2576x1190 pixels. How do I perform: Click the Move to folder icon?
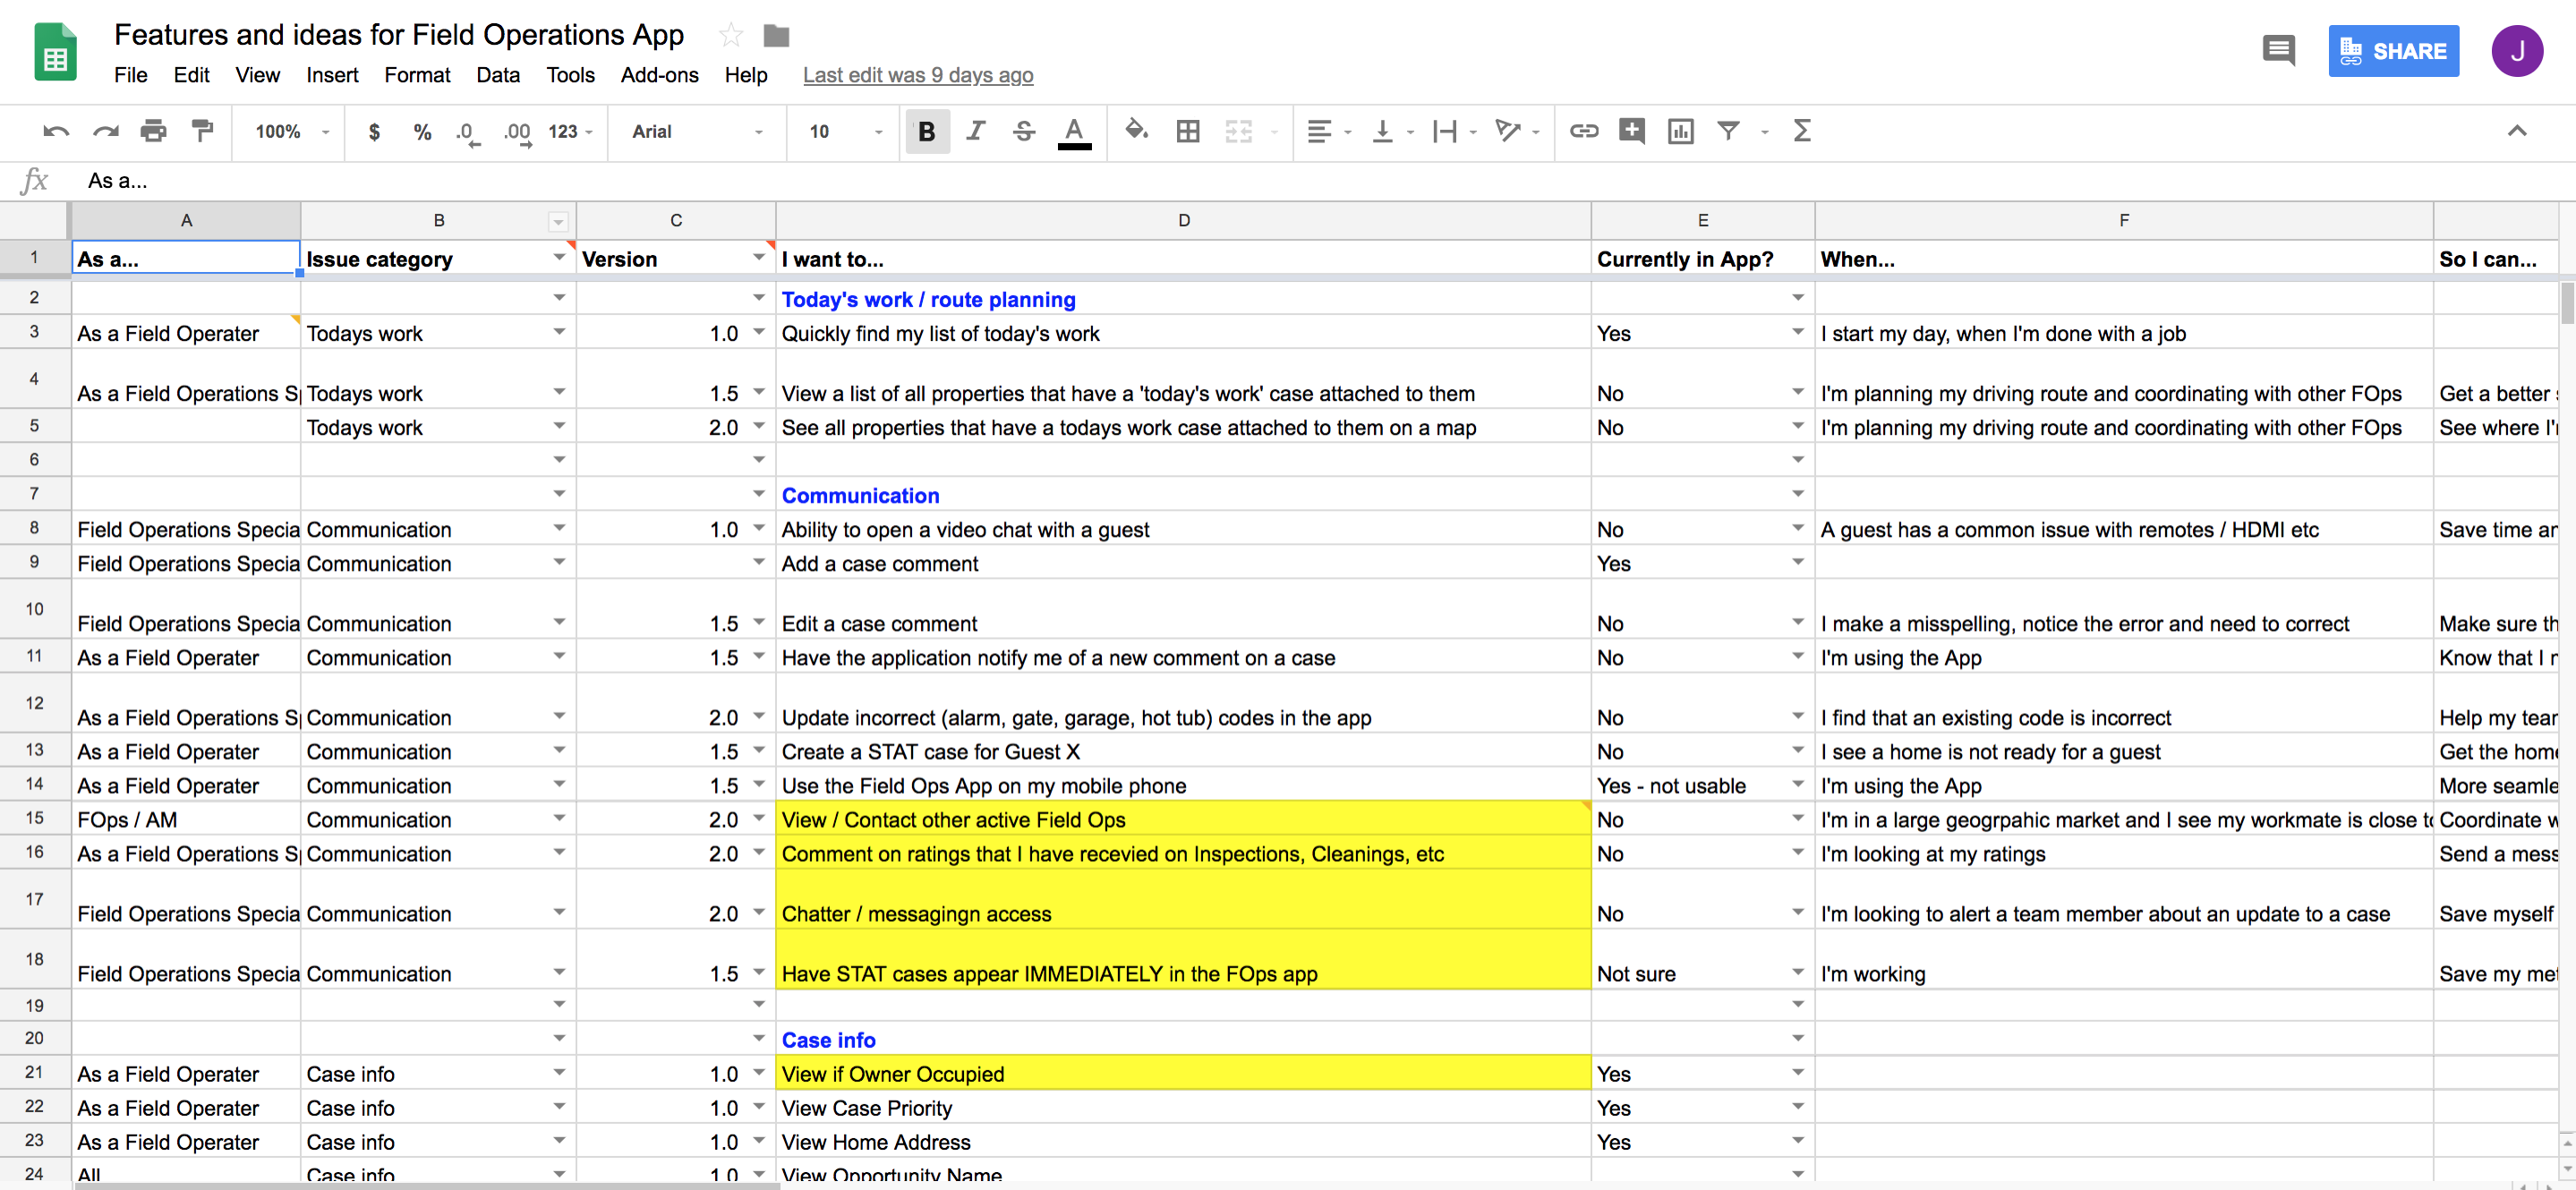(x=776, y=36)
